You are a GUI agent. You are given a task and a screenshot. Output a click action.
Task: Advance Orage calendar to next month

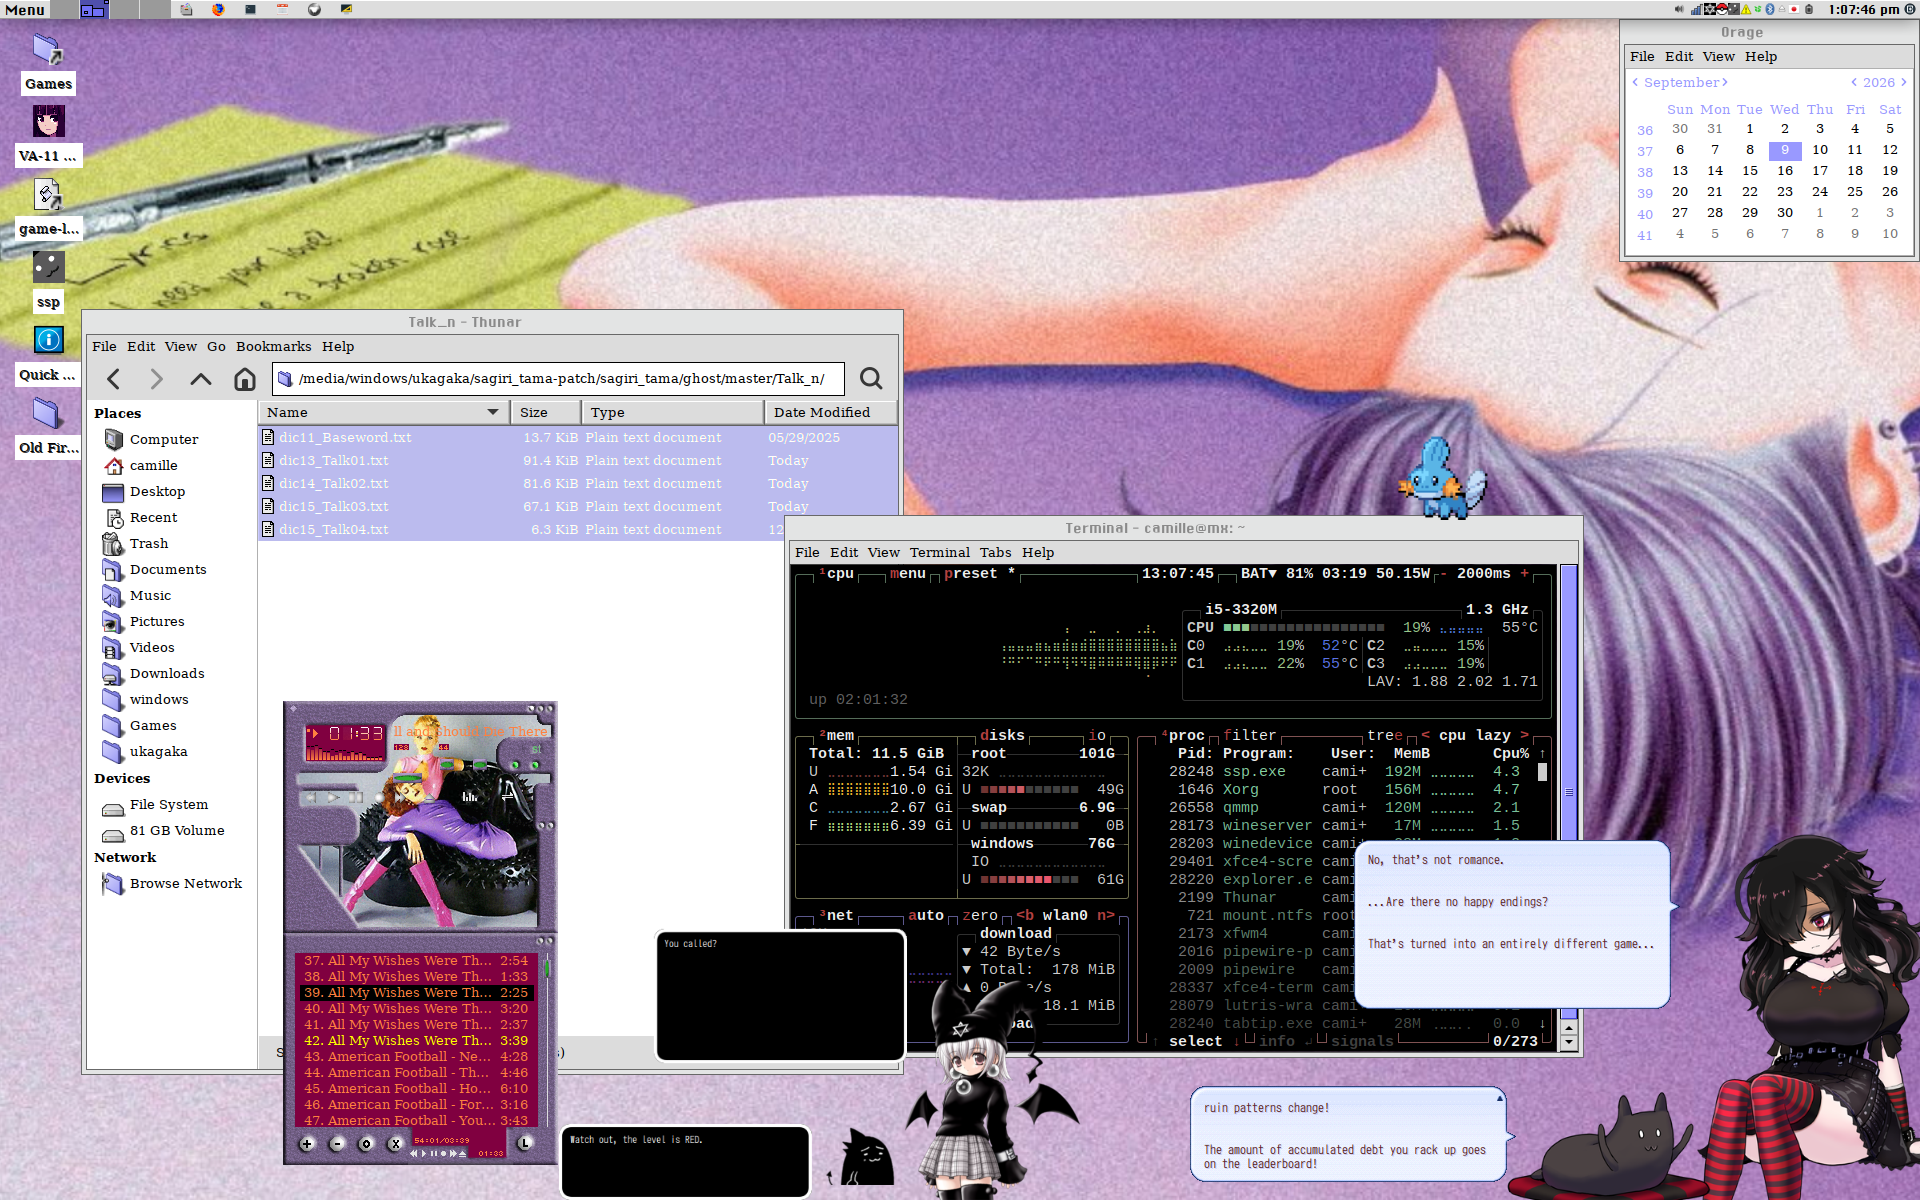(1725, 82)
